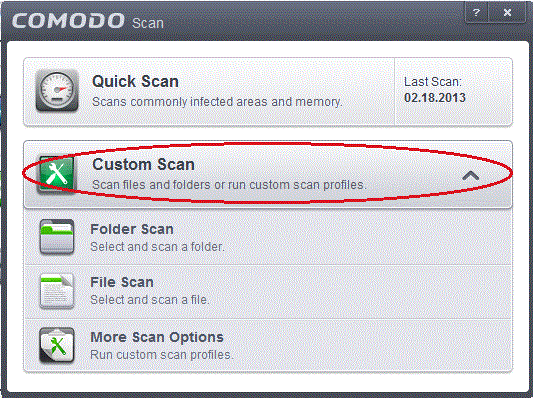
Task: Close the COMODO Scan window
Action: point(507,13)
